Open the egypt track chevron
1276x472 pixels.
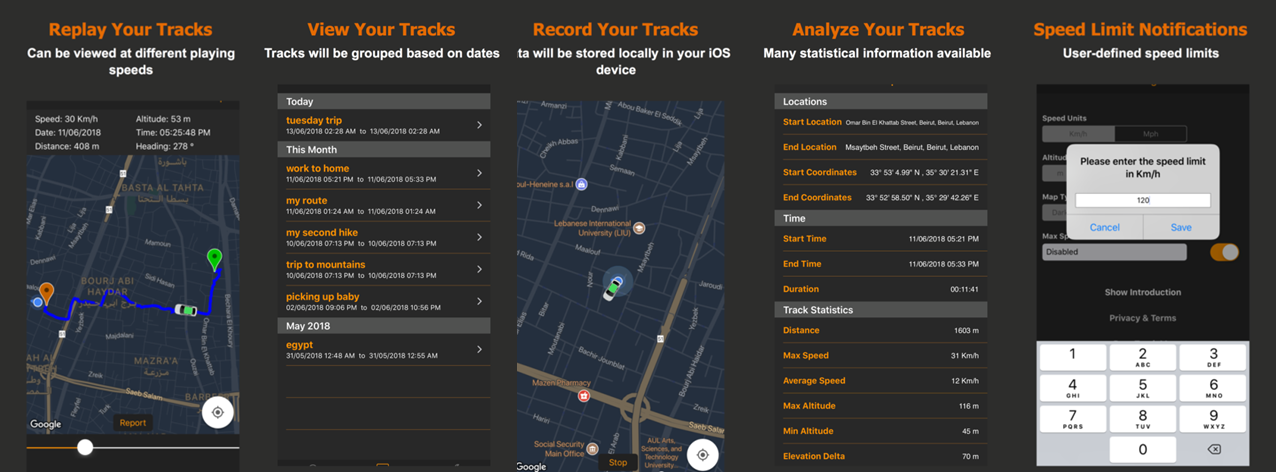[479, 349]
